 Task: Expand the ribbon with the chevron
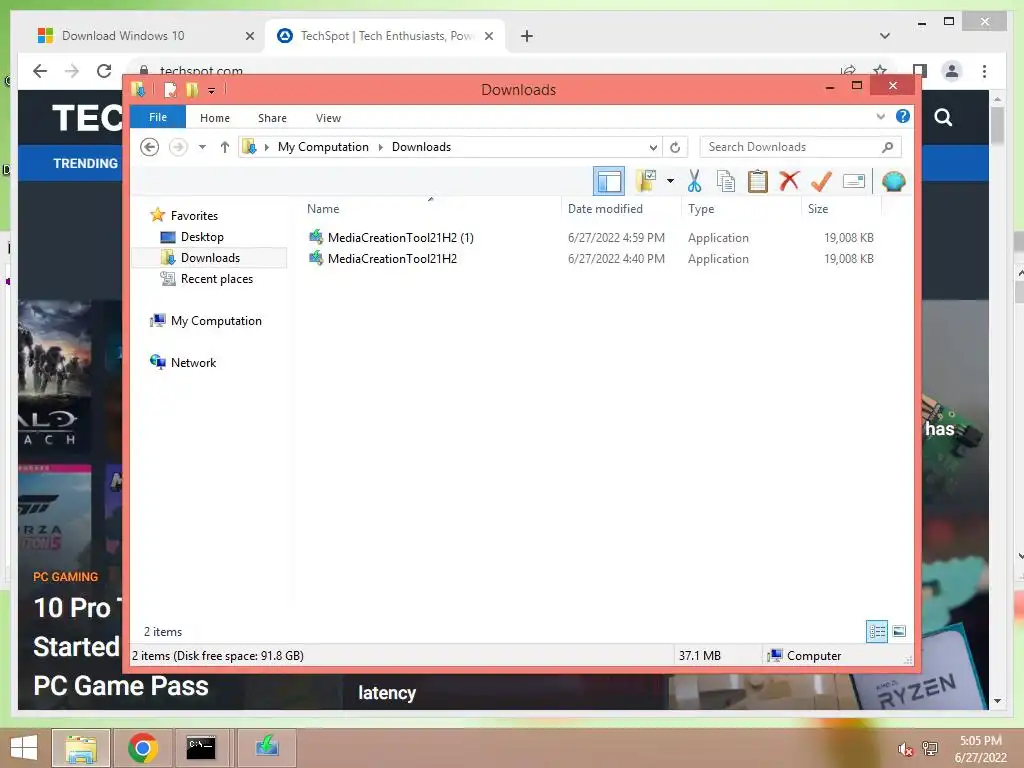pos(880,117)
